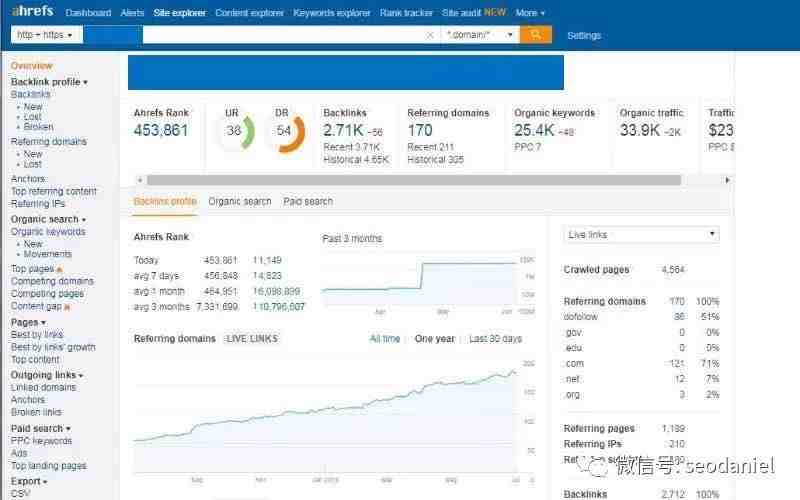Open Broken backlinks in the sidebar
The width and height of the screenshot is (800, 500).
(38, 127)
